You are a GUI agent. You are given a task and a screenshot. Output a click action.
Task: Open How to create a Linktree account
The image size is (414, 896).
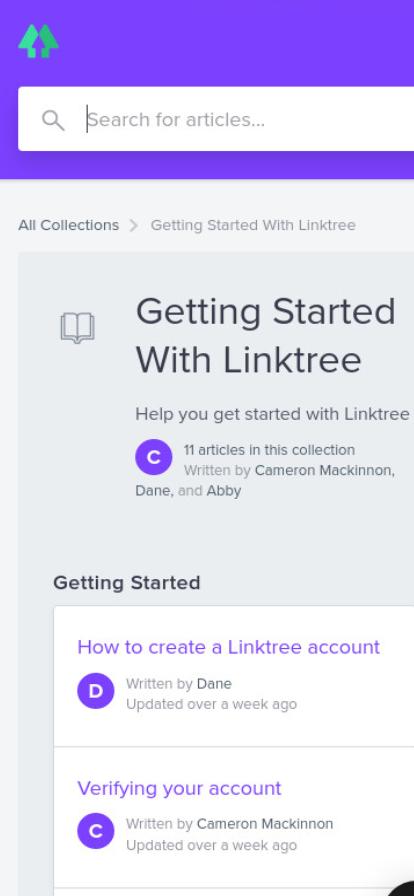(229, 647)
